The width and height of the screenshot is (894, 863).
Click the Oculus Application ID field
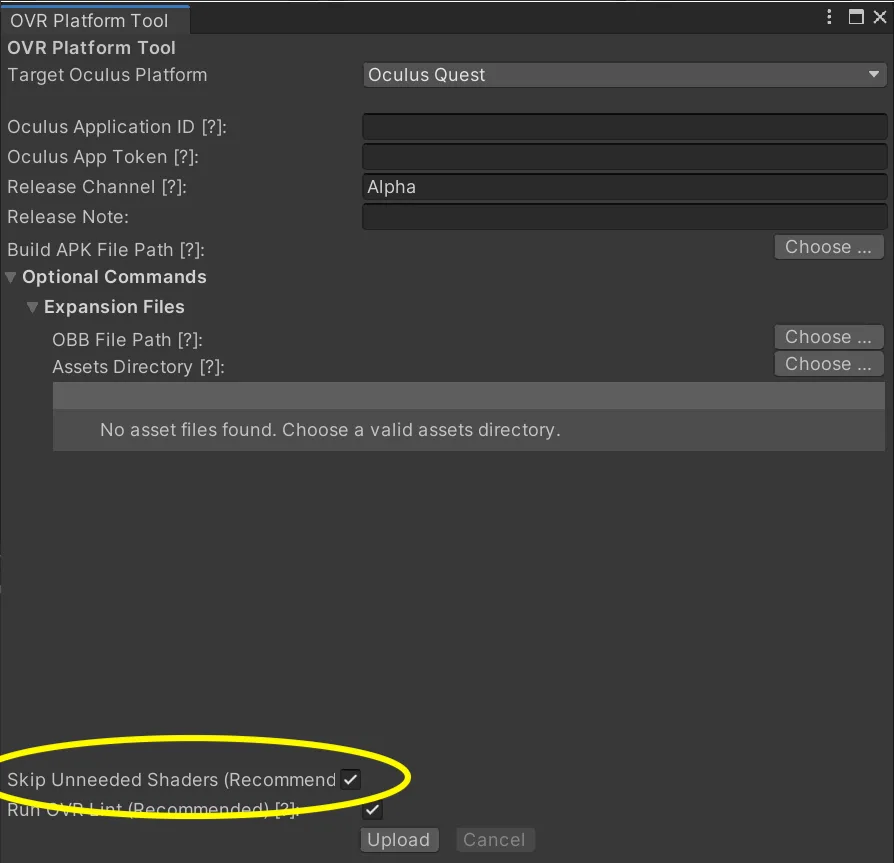click(x=624, y=127)
